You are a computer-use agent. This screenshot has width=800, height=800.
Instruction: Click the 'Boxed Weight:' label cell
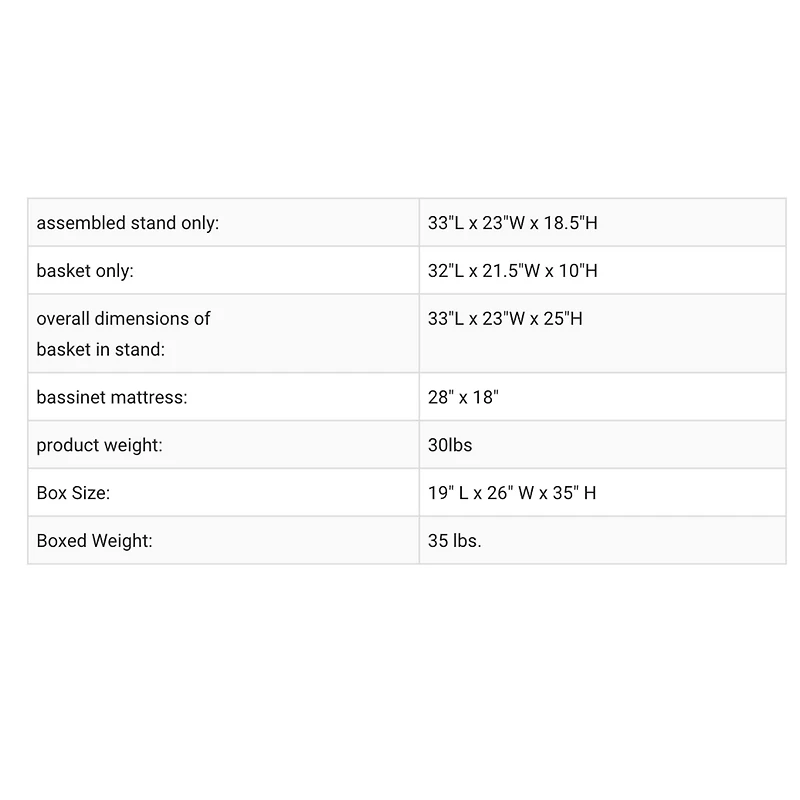(x=94, y=541)
